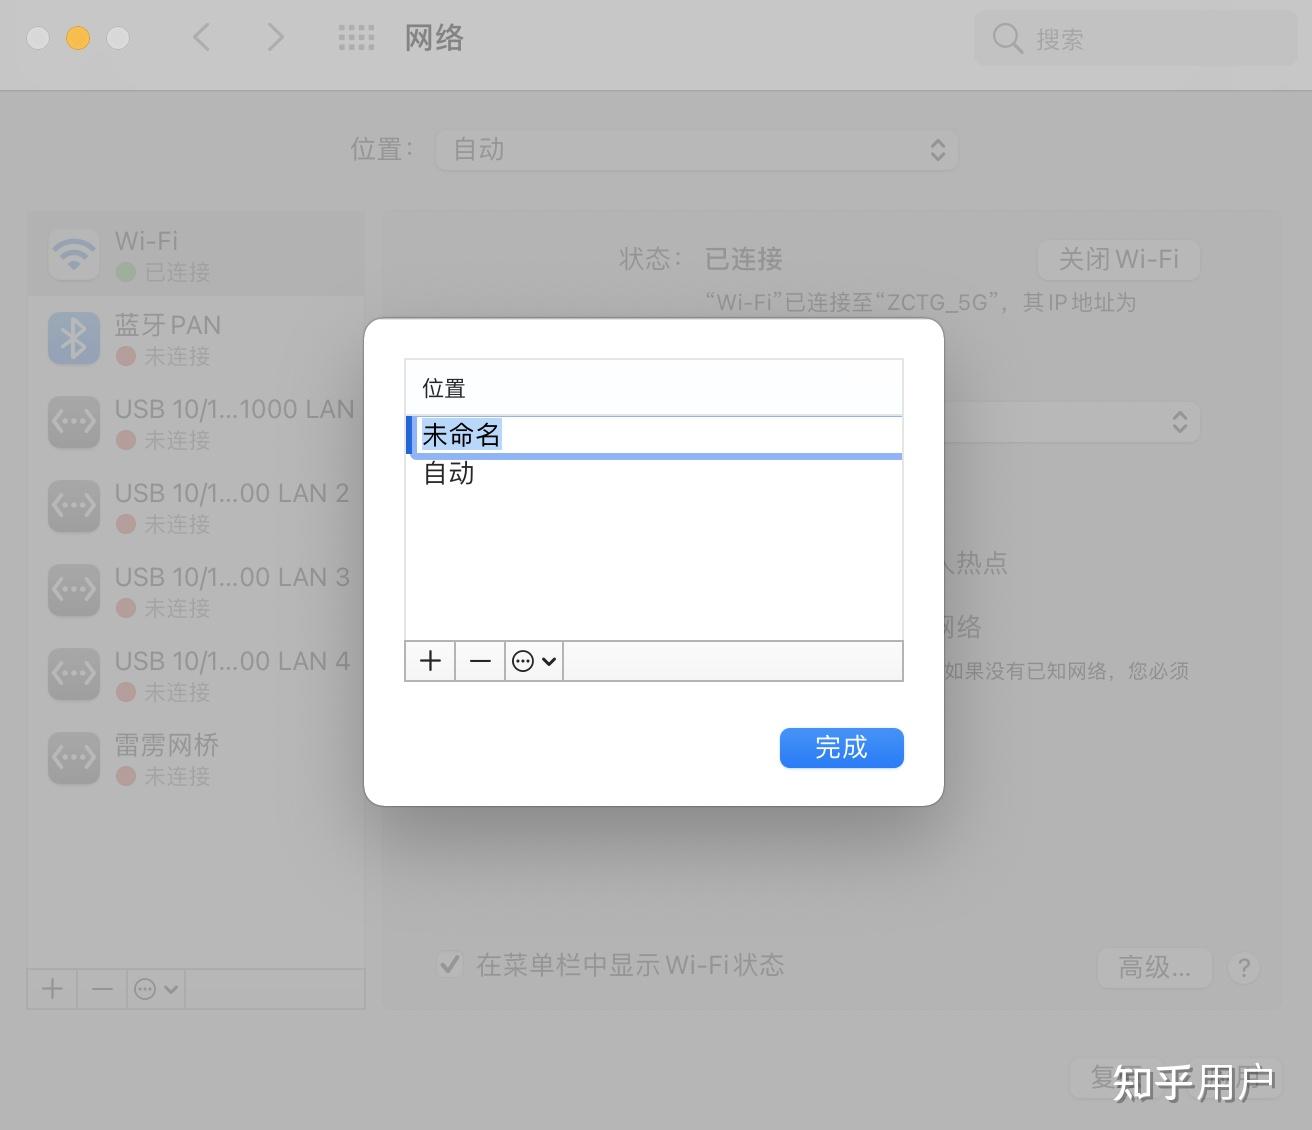Remove the network service with the sidebar minus button
Viewport: 1312px width, 1130px height.
[x=102, y=989]
